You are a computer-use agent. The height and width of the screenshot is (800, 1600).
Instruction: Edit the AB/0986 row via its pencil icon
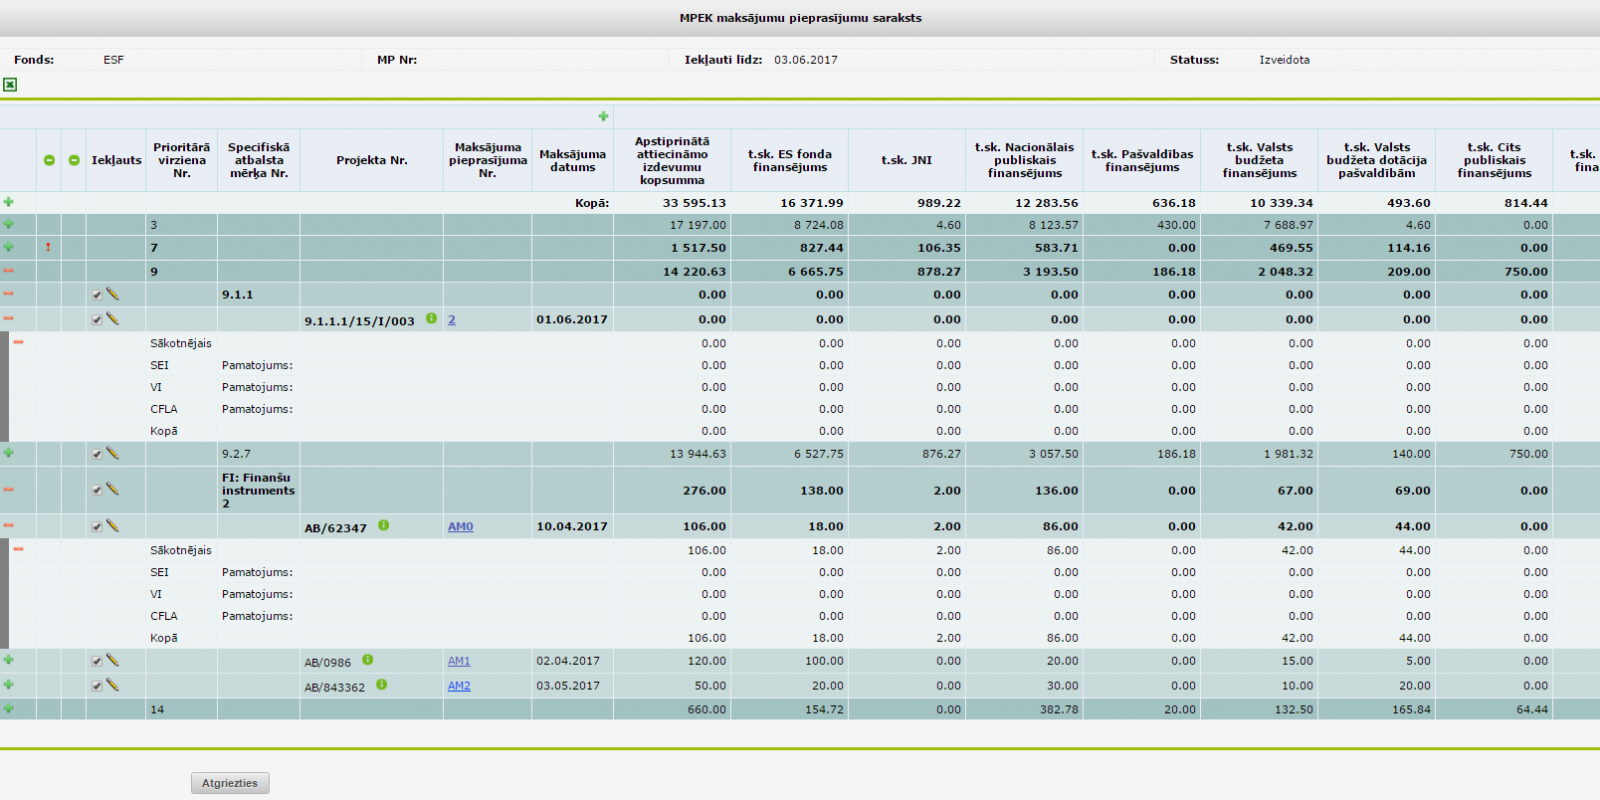[113, 660]
